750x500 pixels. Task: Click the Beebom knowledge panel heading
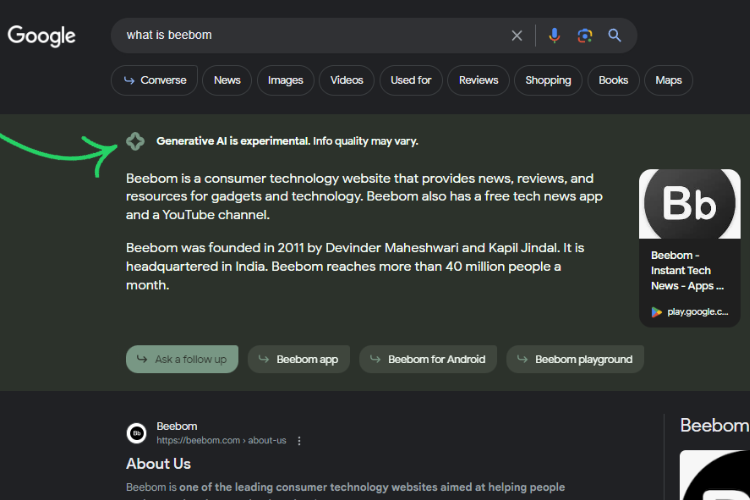(715, 425)
